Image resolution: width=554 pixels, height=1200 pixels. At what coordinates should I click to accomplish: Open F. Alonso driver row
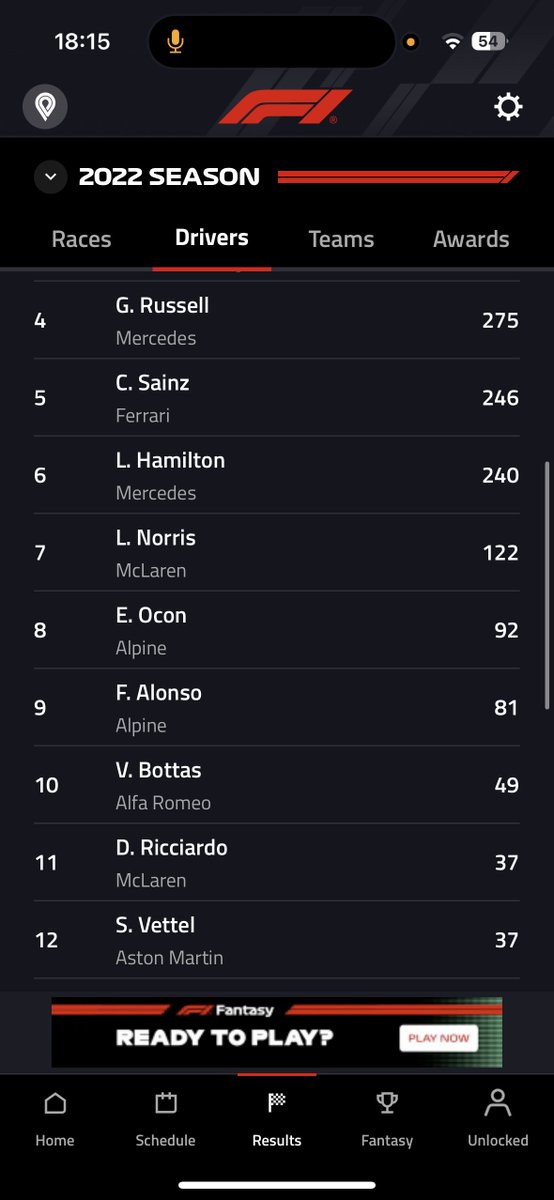(277, 708)
